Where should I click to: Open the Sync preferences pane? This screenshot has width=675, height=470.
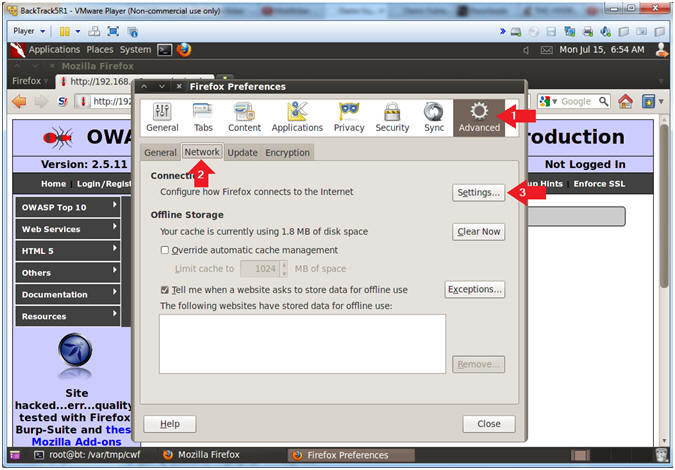433,117
